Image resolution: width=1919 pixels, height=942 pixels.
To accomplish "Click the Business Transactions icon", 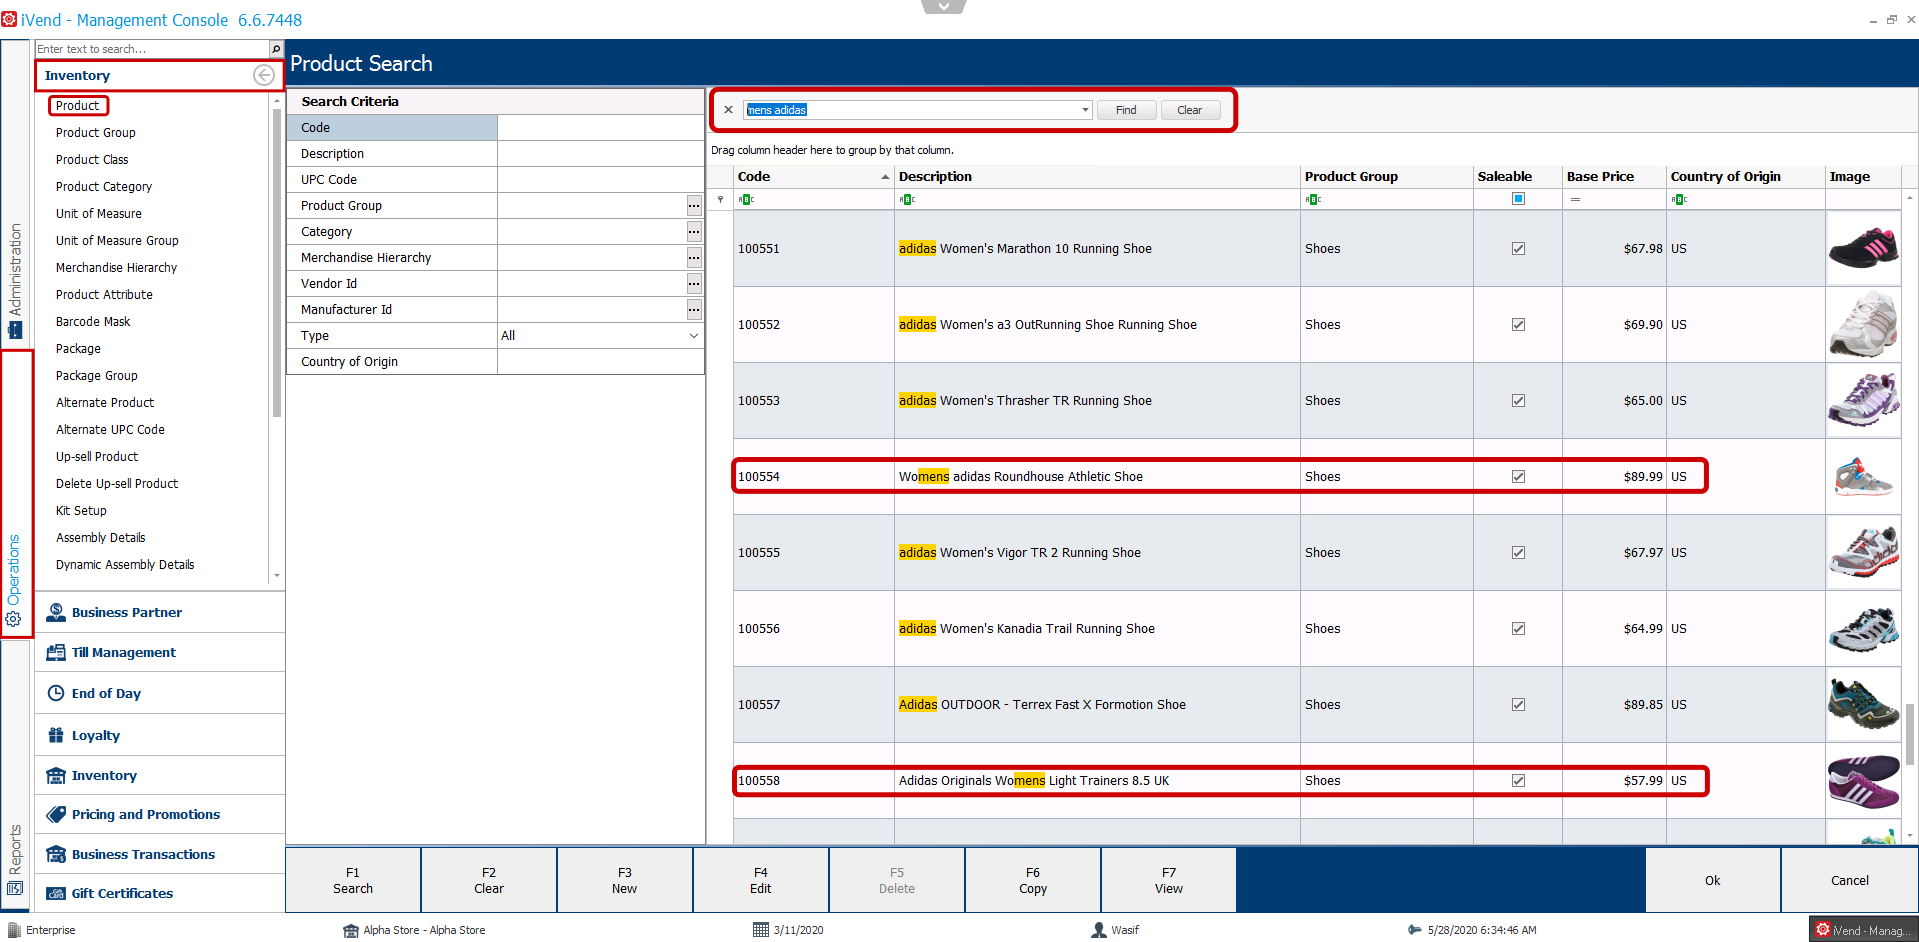I will pos(56,854).
